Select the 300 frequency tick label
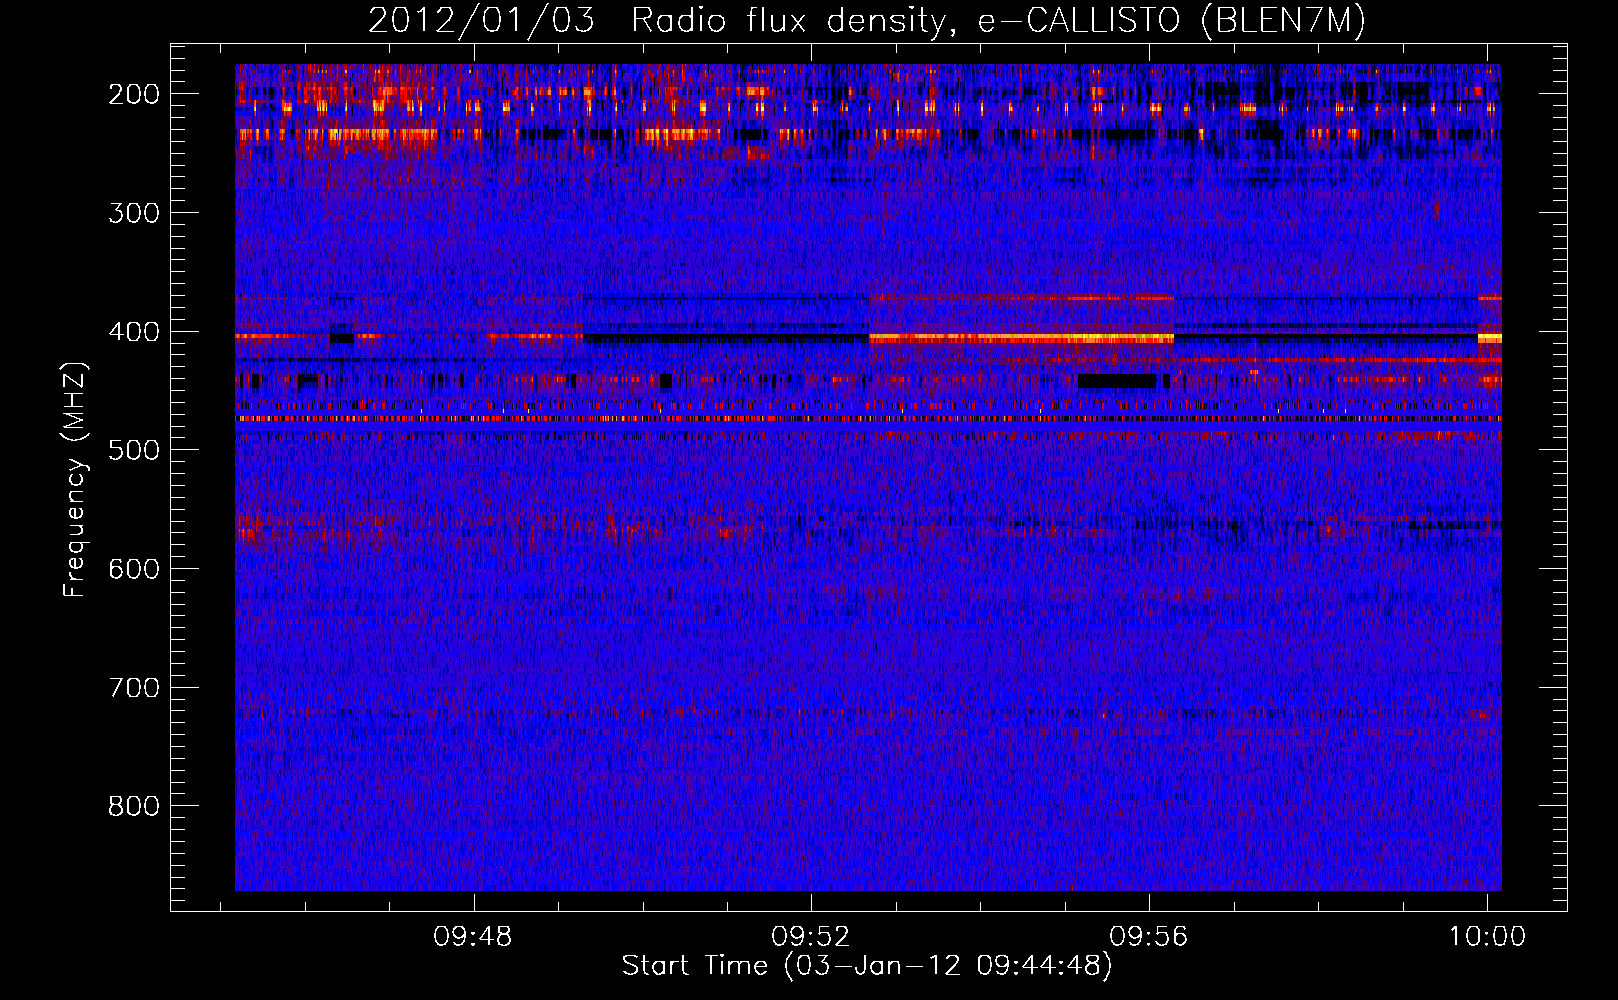Image resolution: width=1618 pixels, height=1000 pixels. [134, 213]
